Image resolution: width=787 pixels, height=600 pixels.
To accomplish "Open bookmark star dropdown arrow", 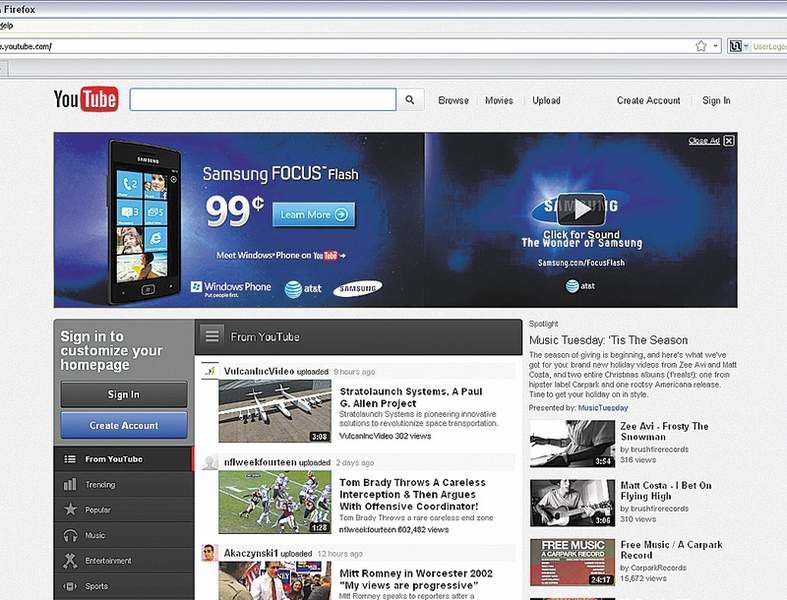I will [715, 46].
